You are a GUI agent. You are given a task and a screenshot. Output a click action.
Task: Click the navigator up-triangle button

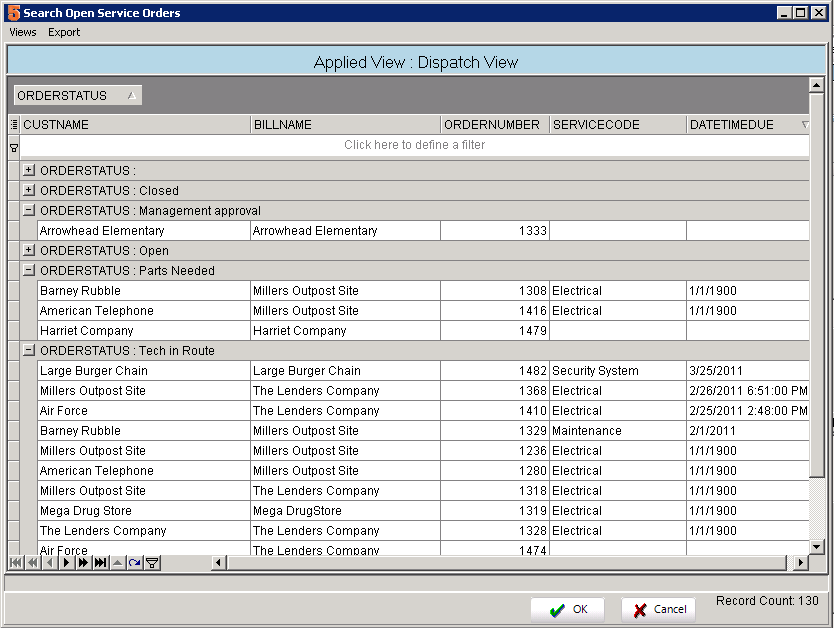(118, 563)
